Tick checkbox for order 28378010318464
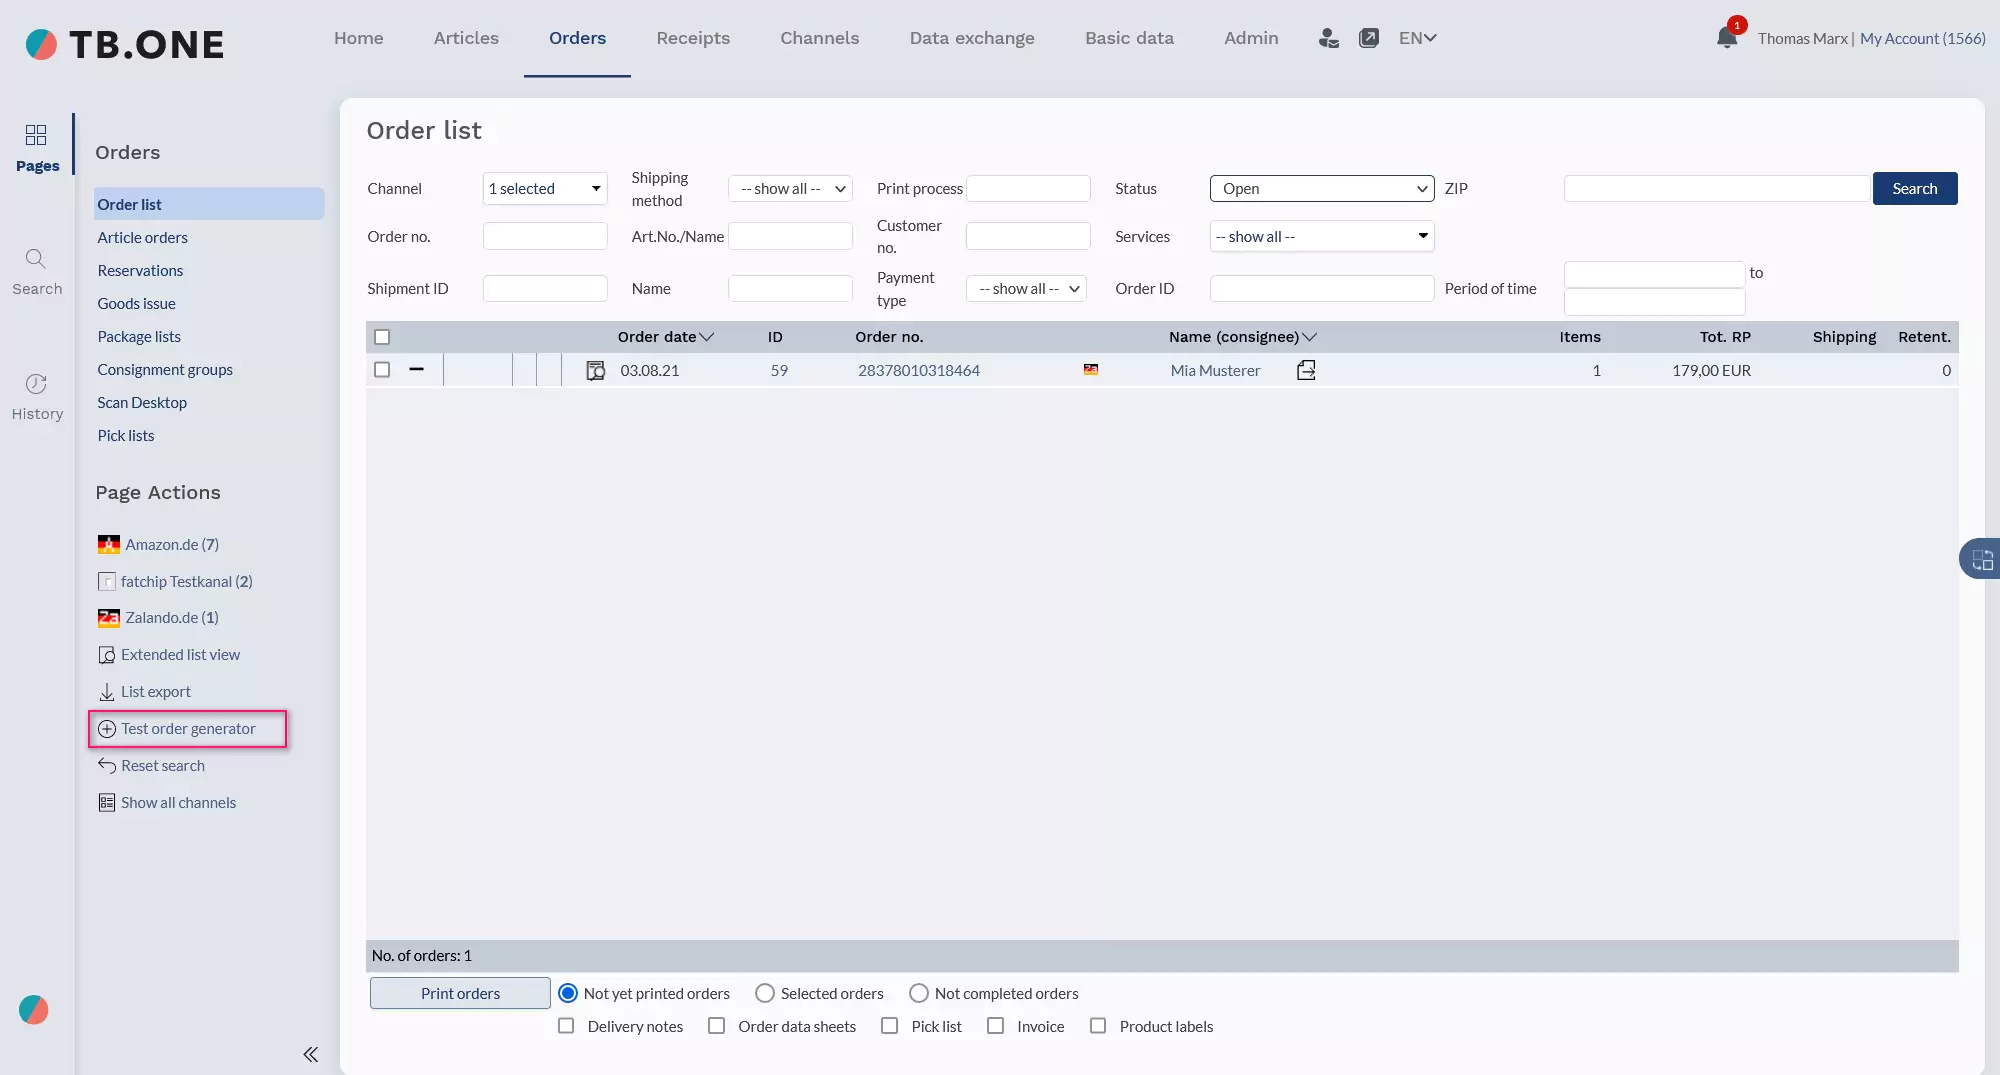The image size is (2000, 1075). click(382, 370)
